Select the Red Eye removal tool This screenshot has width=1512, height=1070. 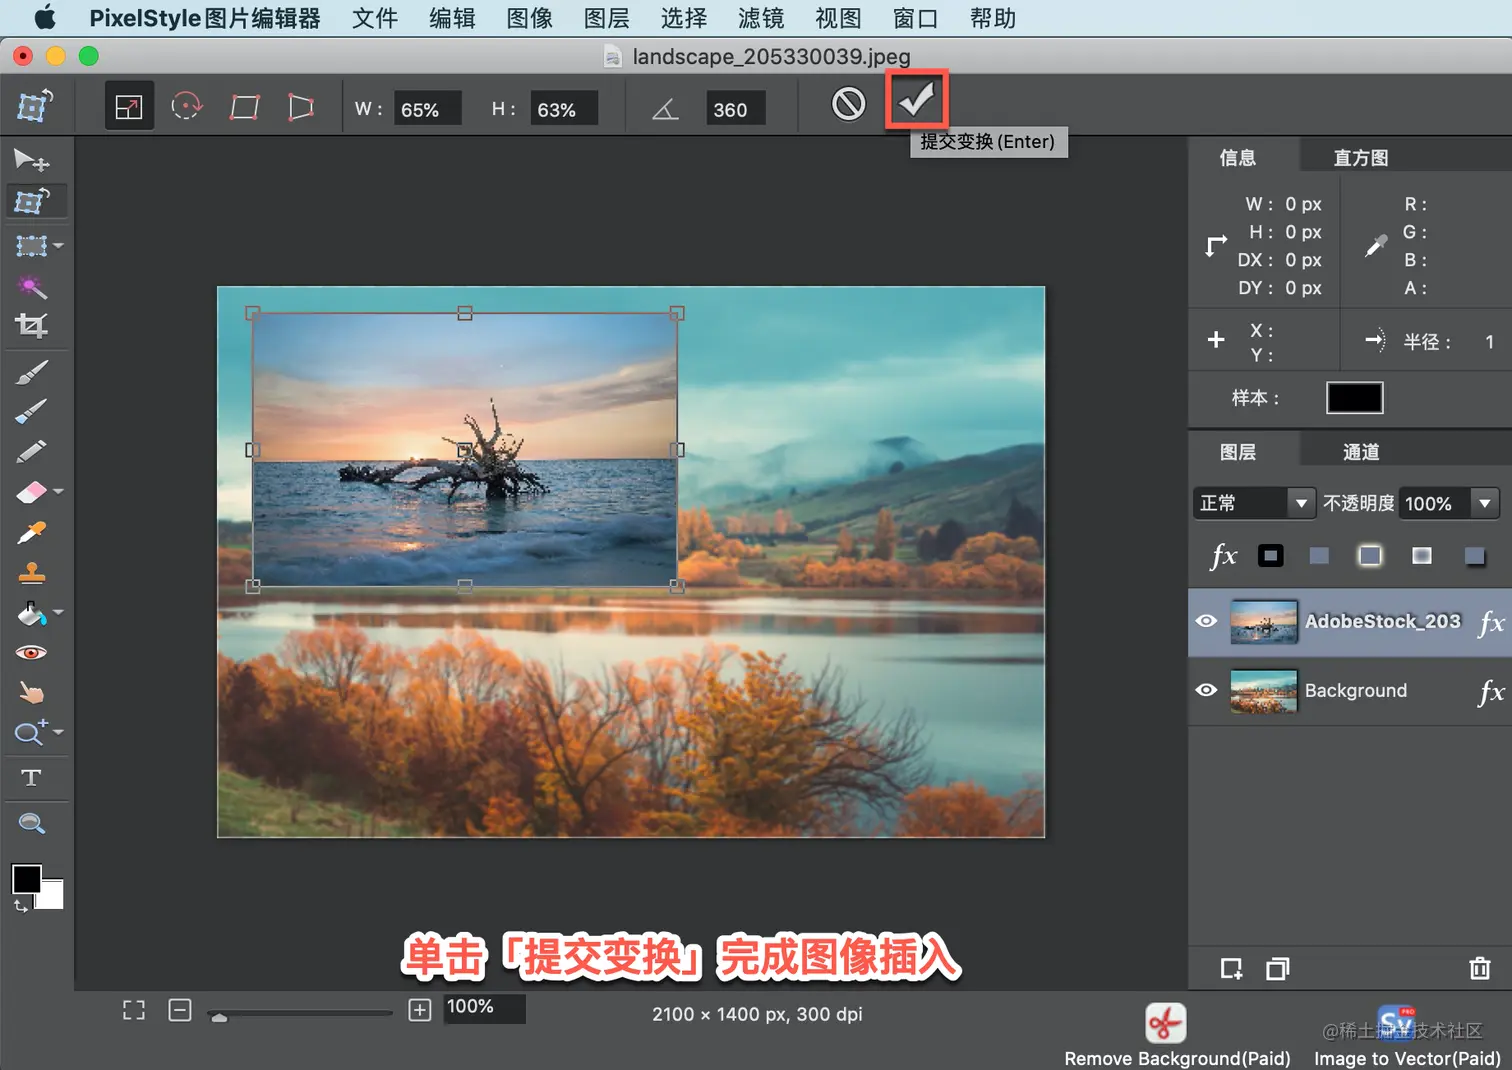[32, 653]
